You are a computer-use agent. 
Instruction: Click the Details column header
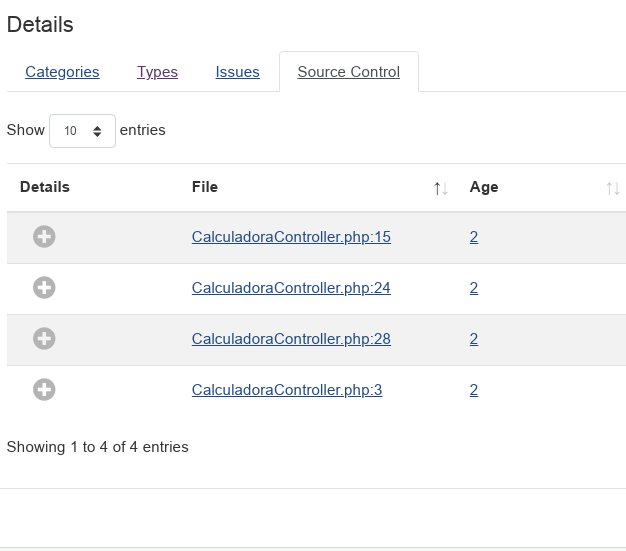45,187
